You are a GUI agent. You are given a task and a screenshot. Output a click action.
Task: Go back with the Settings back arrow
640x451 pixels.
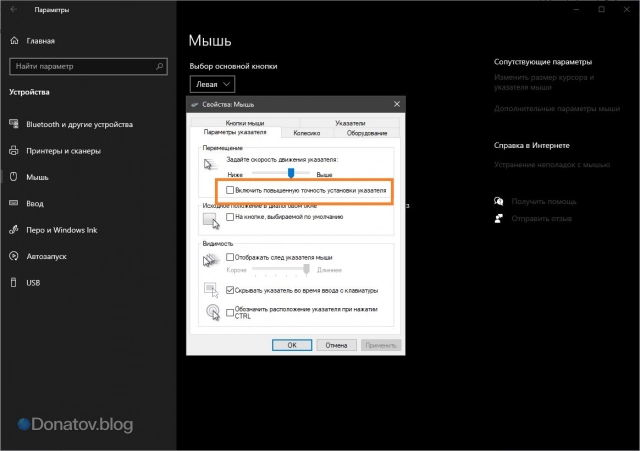pyautogui.click(x=14, y=9)
